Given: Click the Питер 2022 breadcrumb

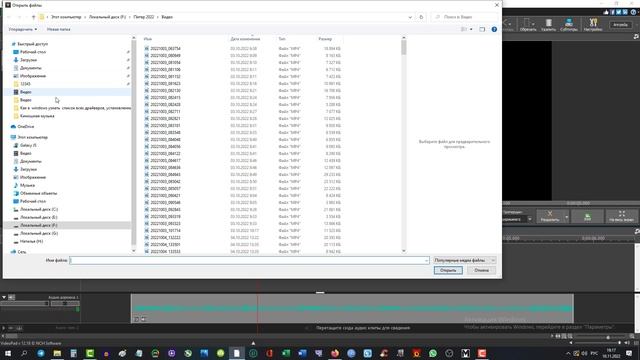Looking at the screenshot, I should point(144,17).
